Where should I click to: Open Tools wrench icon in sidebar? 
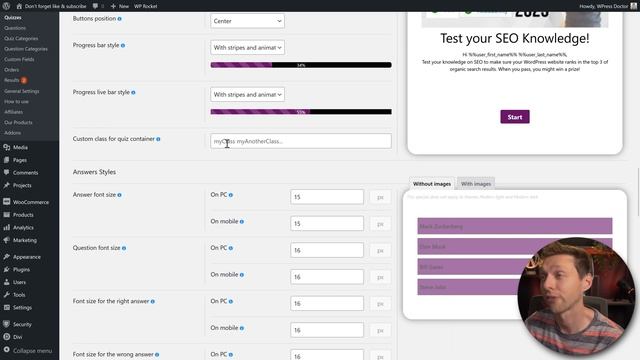click(7, 295)
